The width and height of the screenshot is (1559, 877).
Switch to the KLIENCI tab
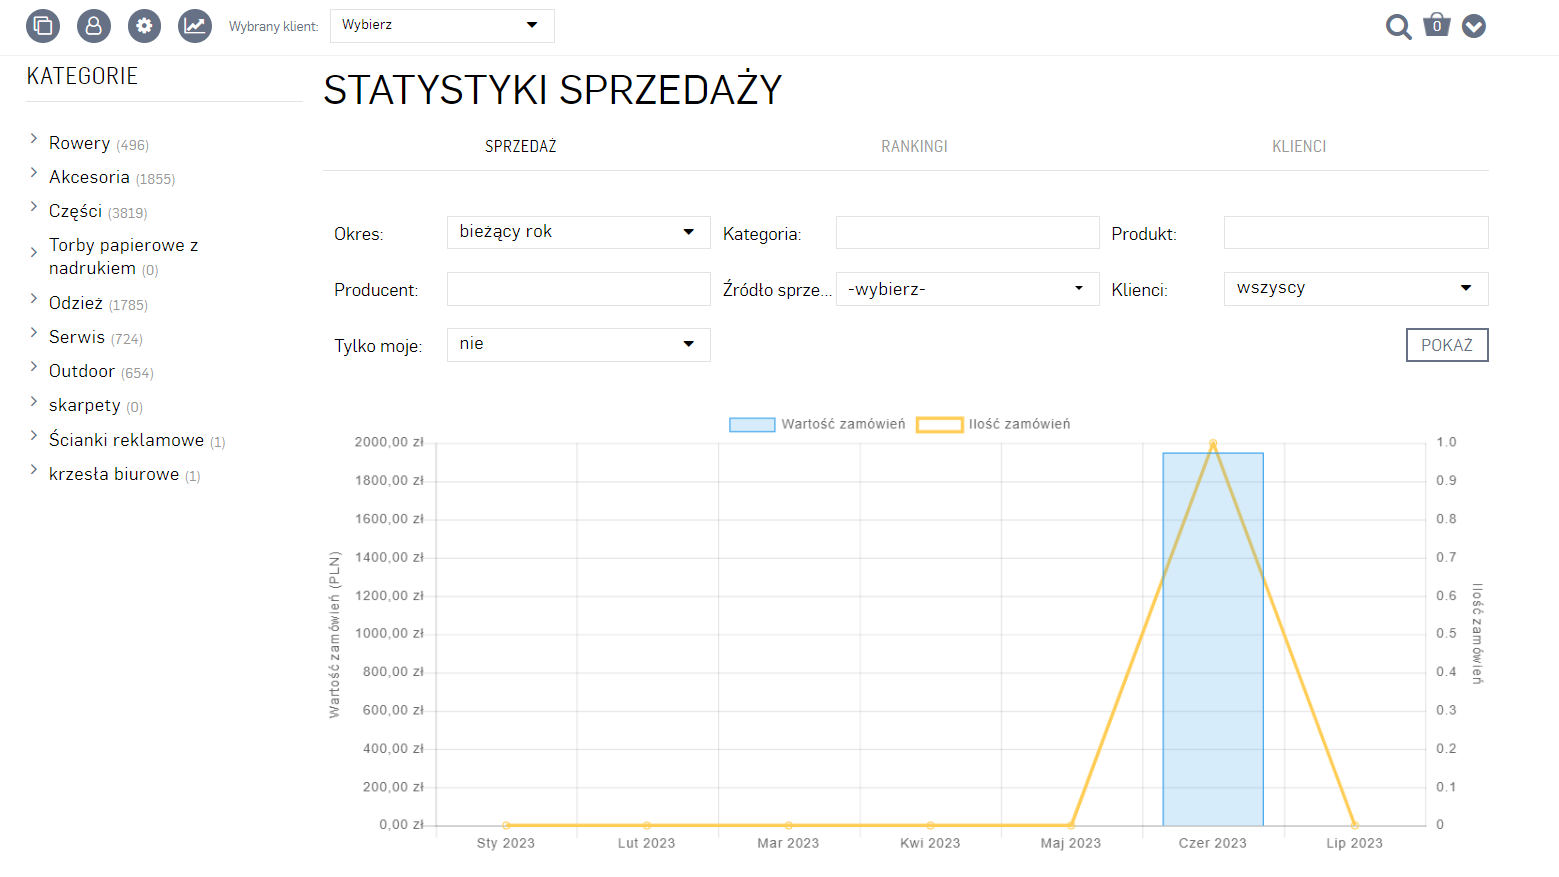pos(1299,146)
